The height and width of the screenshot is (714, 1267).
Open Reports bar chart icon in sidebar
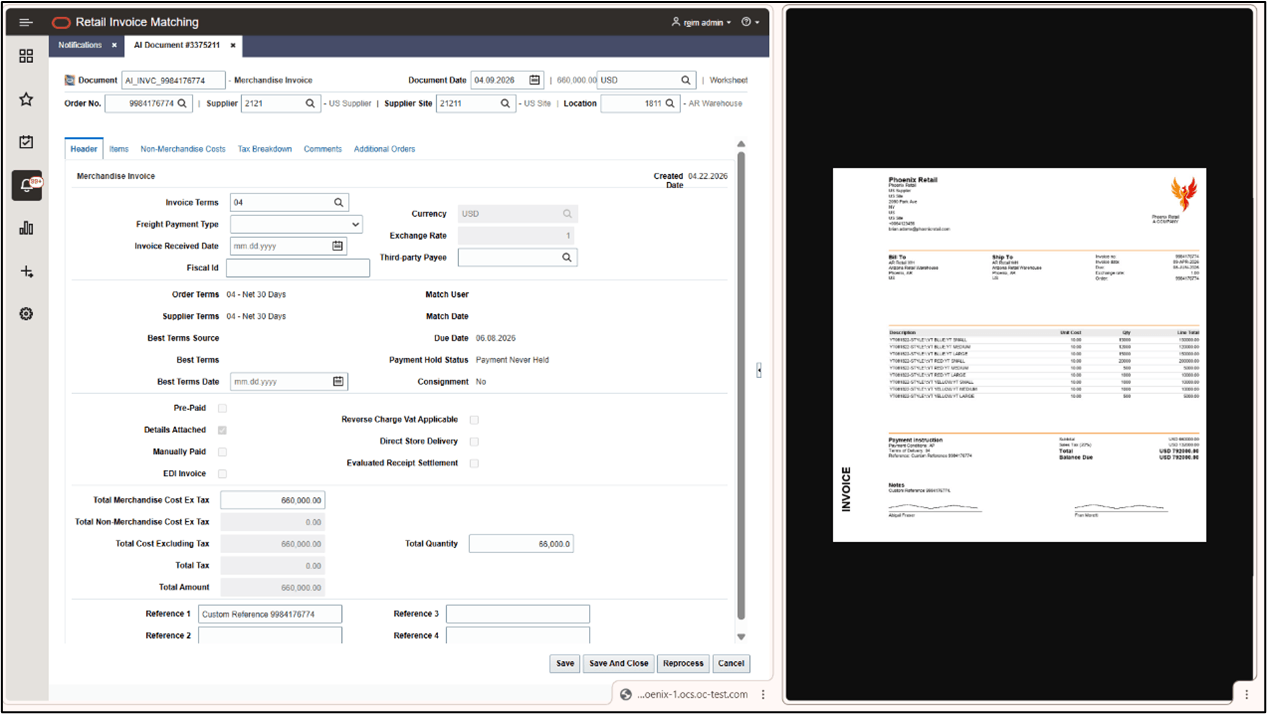click(26, 228)
